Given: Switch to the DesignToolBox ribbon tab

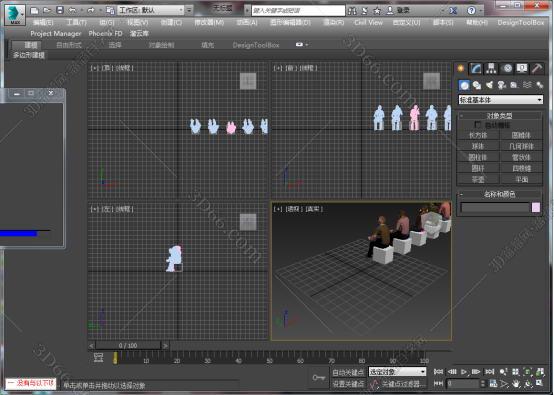Looking at the screenshot, I should click(x=256, y=45).
